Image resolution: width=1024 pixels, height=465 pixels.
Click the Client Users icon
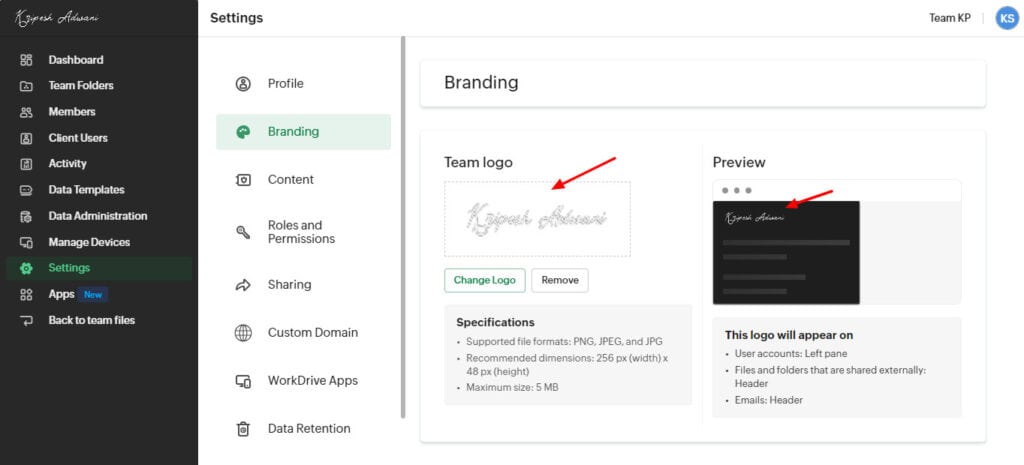pos(26,138)
